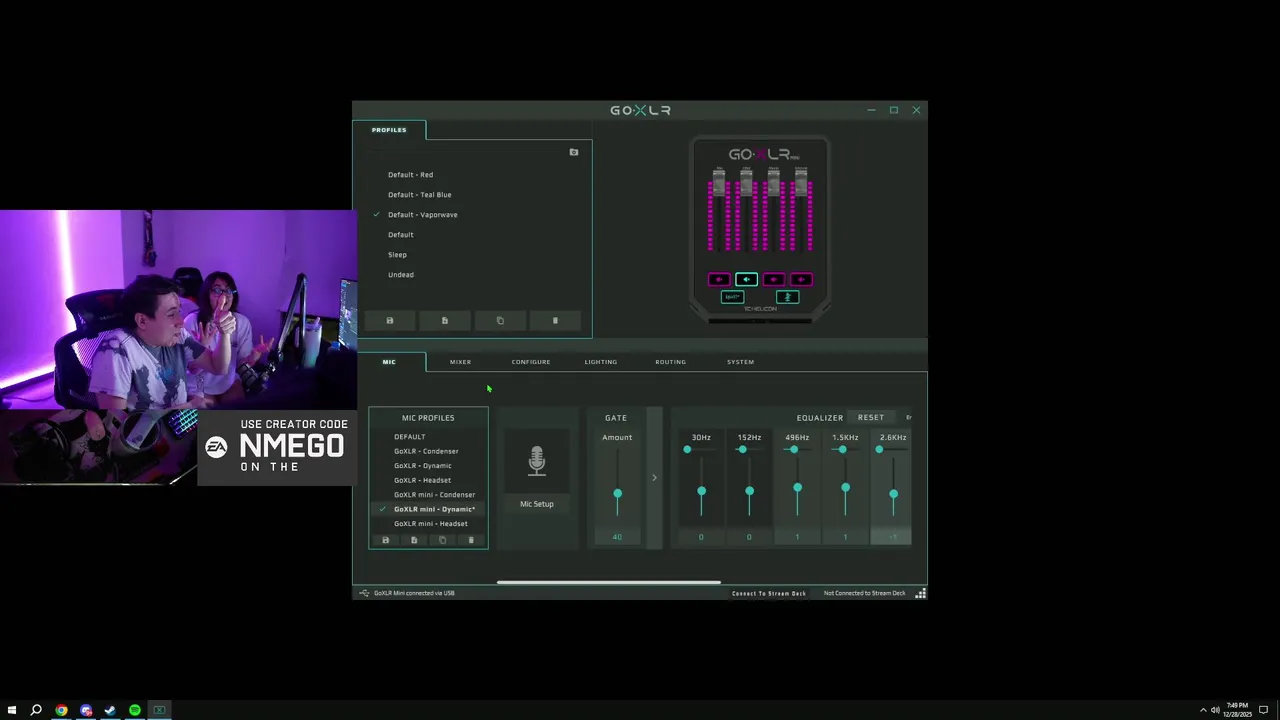Viewport: 1280px width, 720px height.
Task: Toggle first mute button on GoXLR device
Action: click(719, 279)
